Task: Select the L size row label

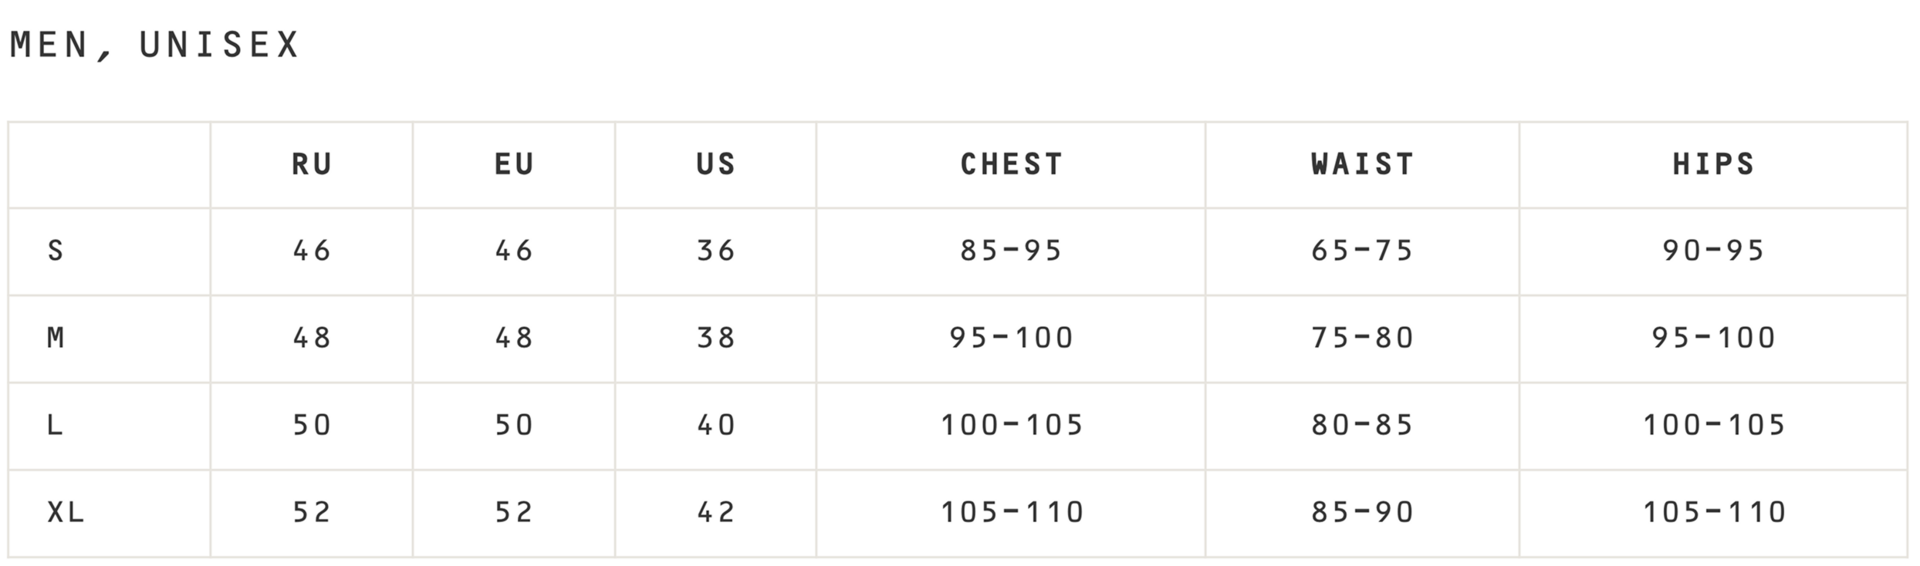Action: coord(56,425)
